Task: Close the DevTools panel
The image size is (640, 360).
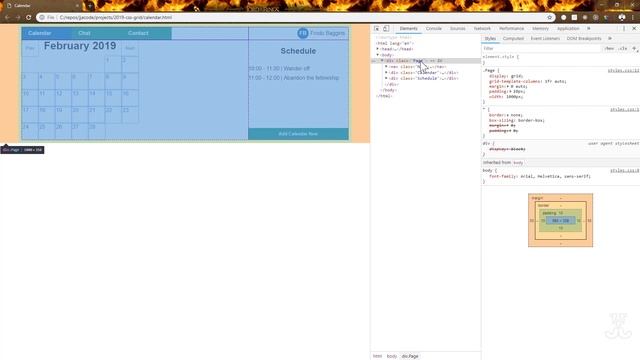Action: pyautogui.click(x=634, y=29)
